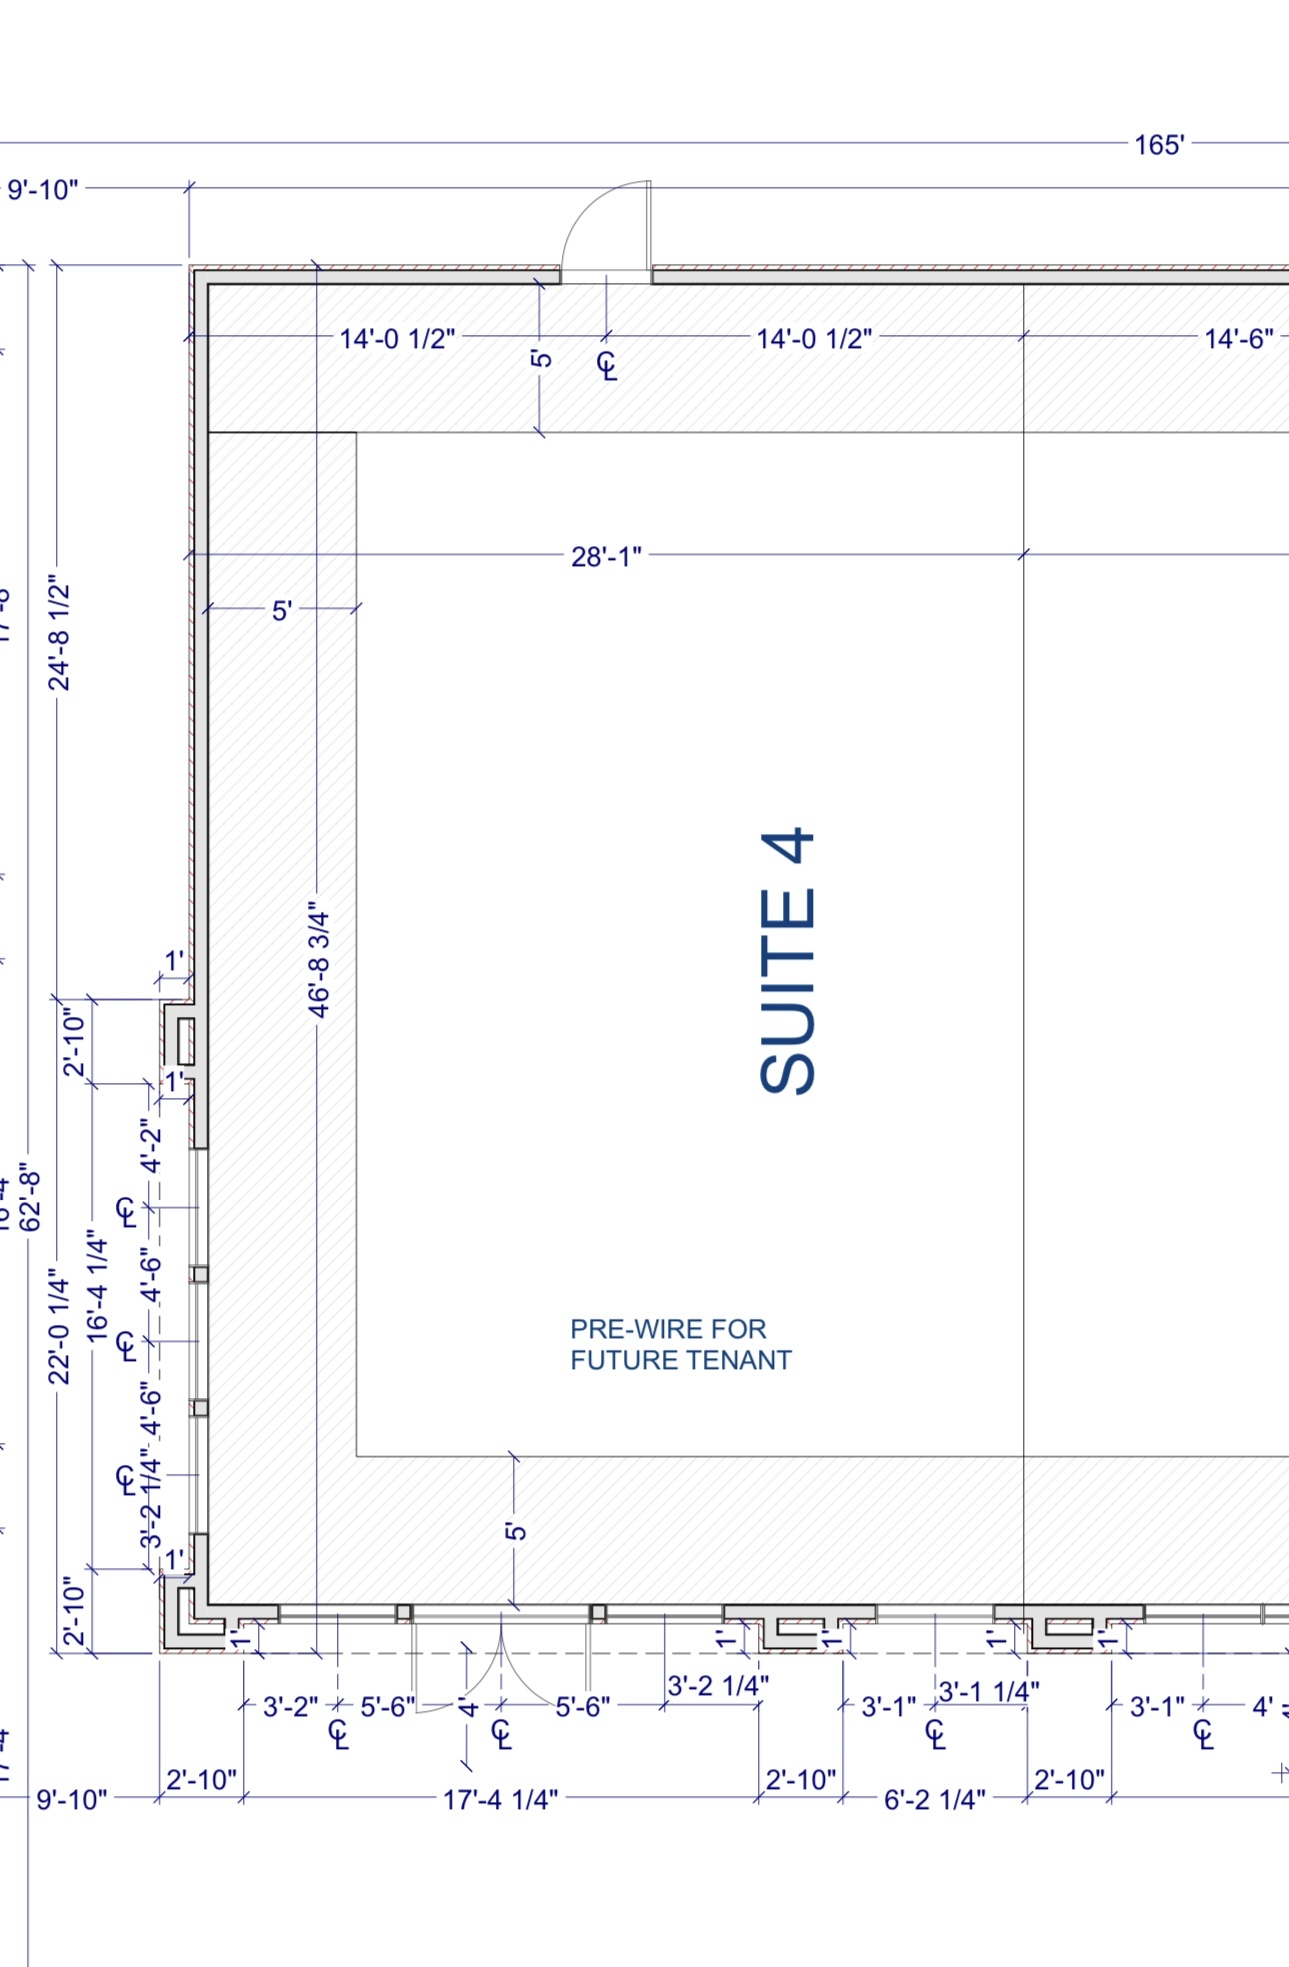Image resolution: width=1289 pixels, height=1967 pixels.
Task: Click the "6'-2 1/4"" bottom dimension
Action: click(x=934, y=1800)
